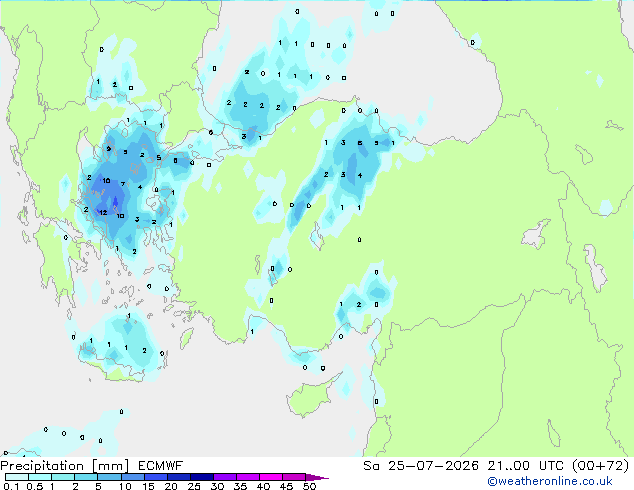634x490 pixels.
Task: Click the above-50 arrow tip of legend
Action: [317, 477]
